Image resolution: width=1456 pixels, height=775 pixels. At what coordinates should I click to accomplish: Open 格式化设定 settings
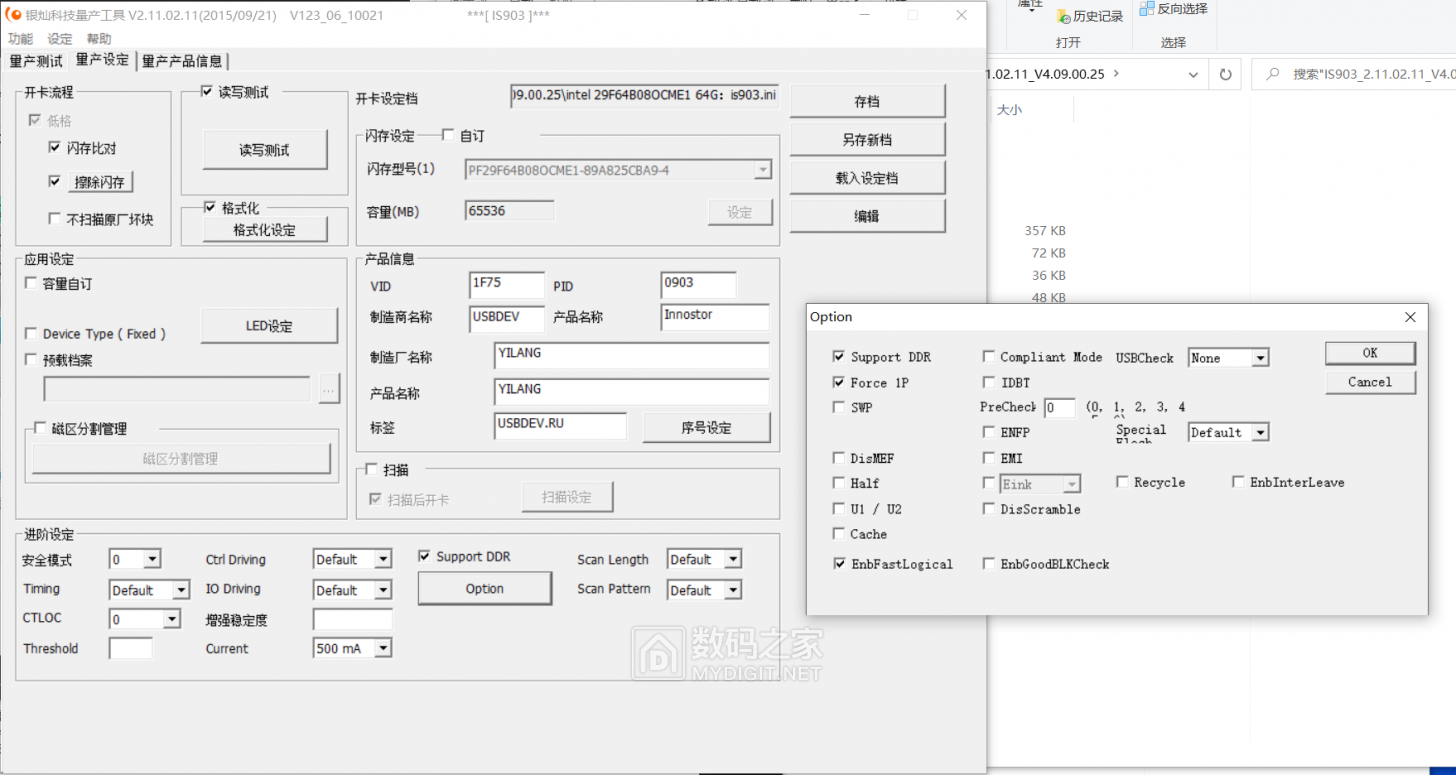(x=264, y=230)
